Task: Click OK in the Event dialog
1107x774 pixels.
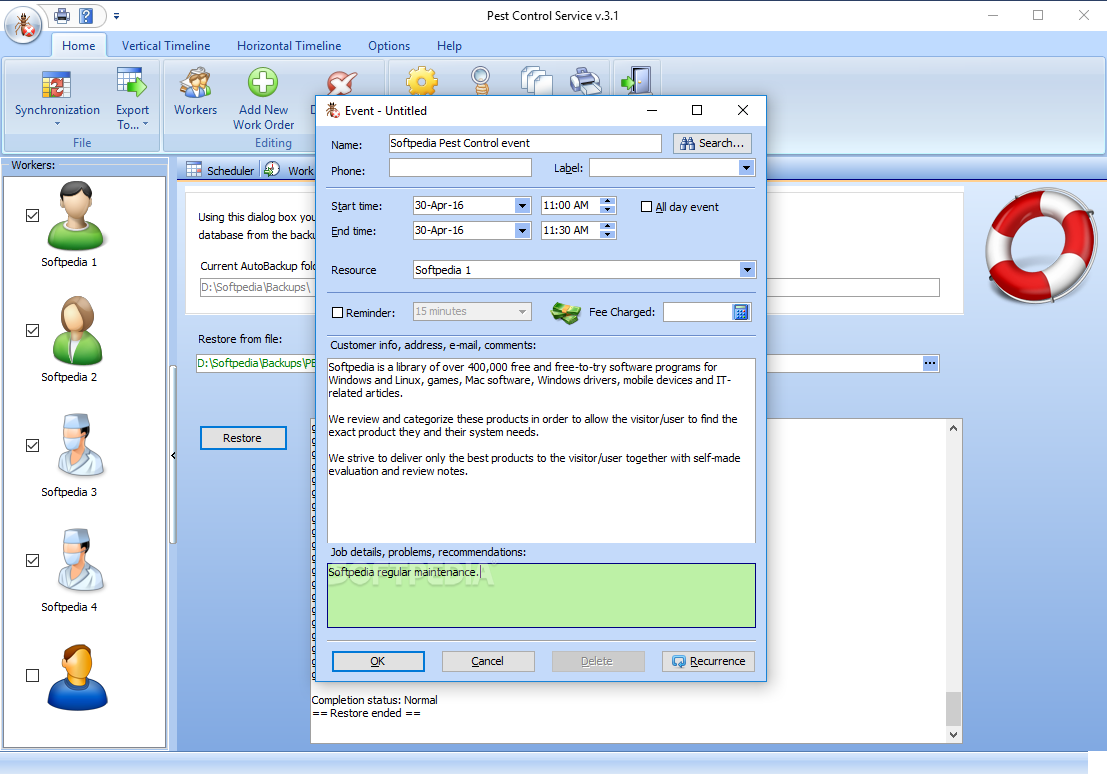Action: [x=378, y=661]
